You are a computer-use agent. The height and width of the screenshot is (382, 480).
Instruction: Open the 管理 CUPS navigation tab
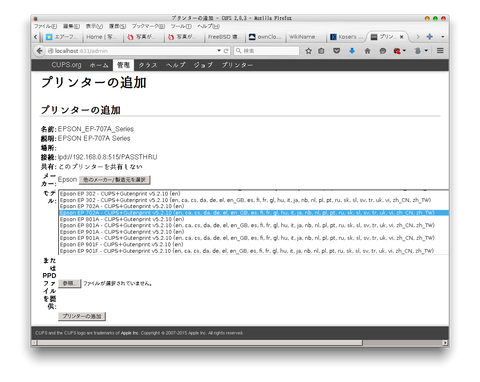[123, 65]
